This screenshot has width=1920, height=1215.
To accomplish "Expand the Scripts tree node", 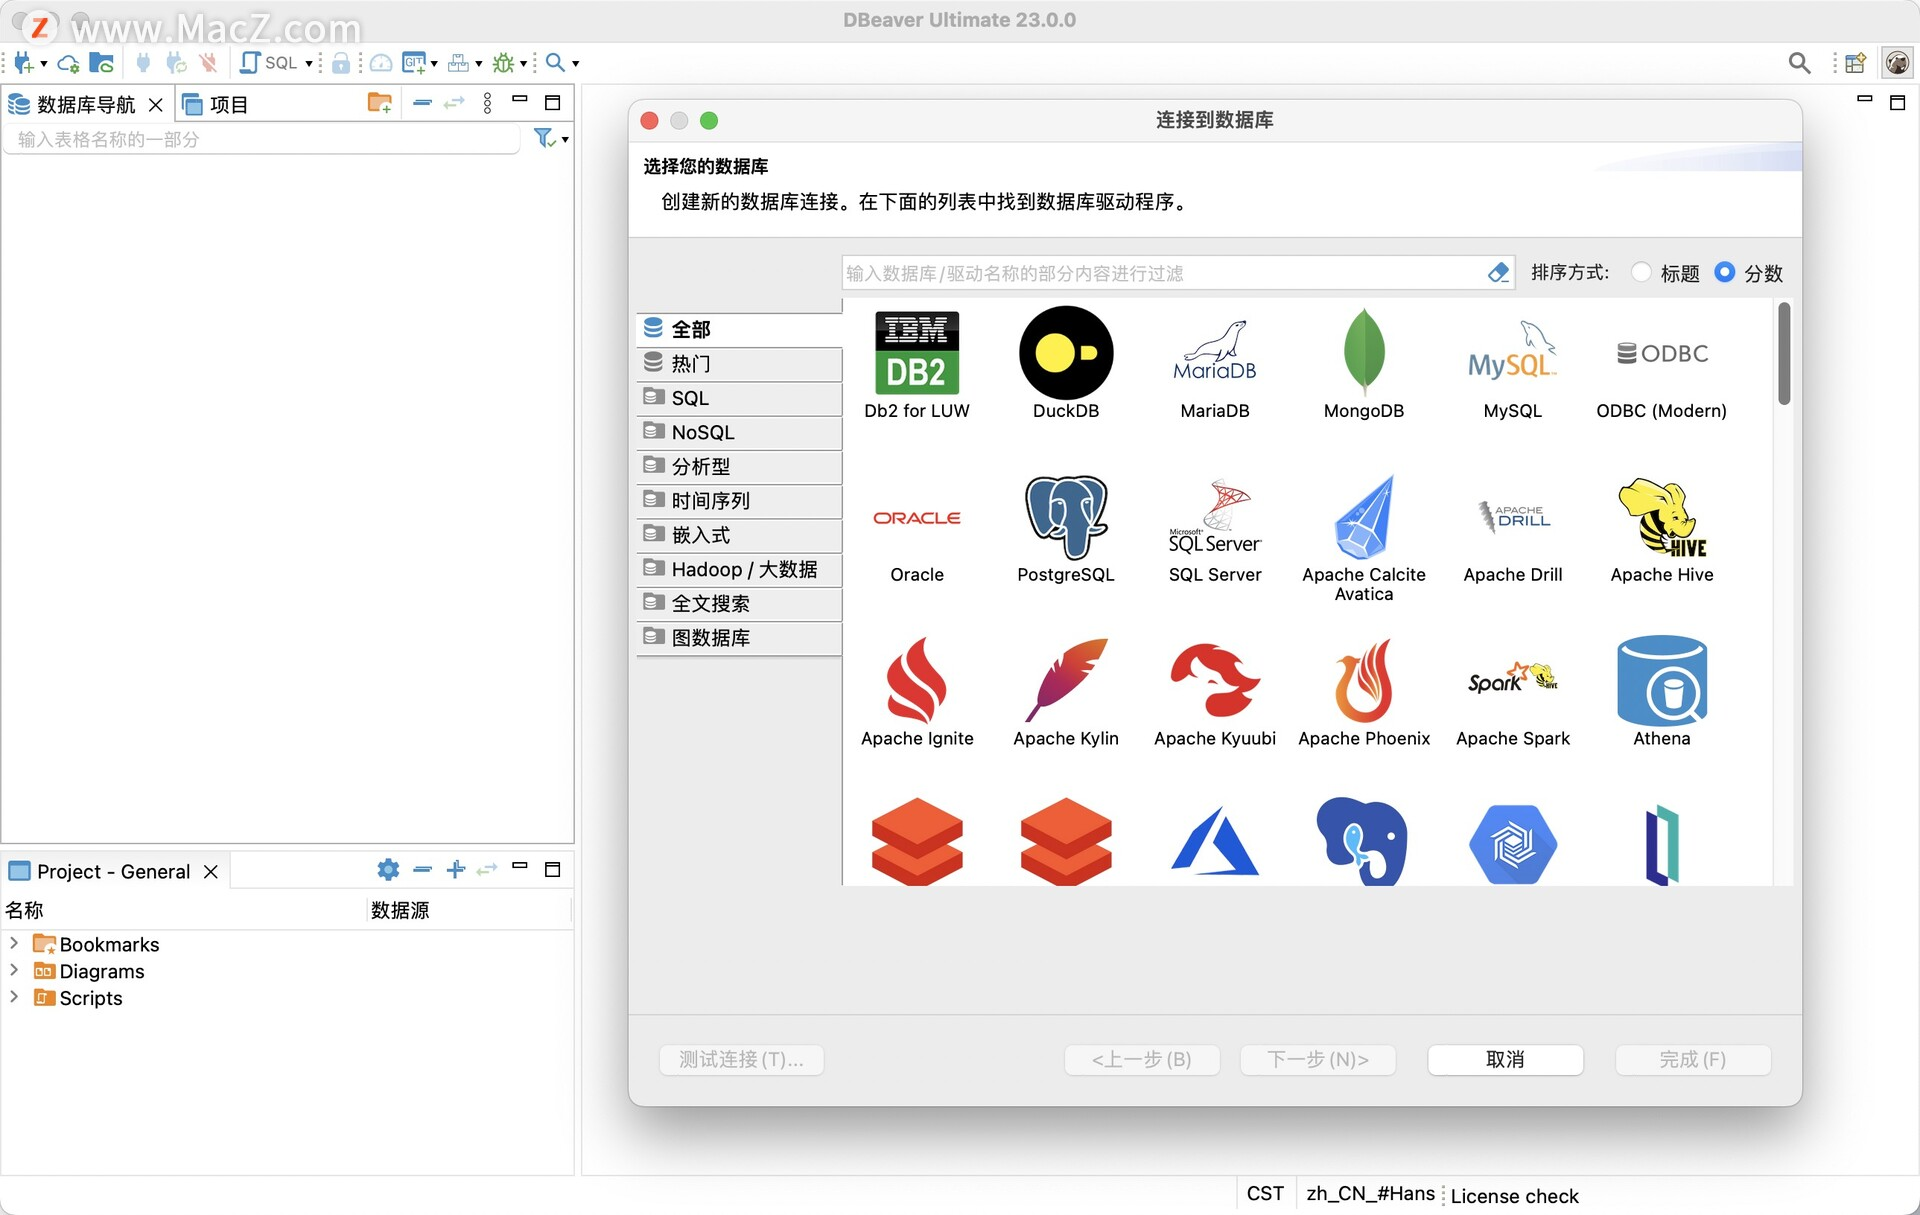I will [x=14, y=997].
